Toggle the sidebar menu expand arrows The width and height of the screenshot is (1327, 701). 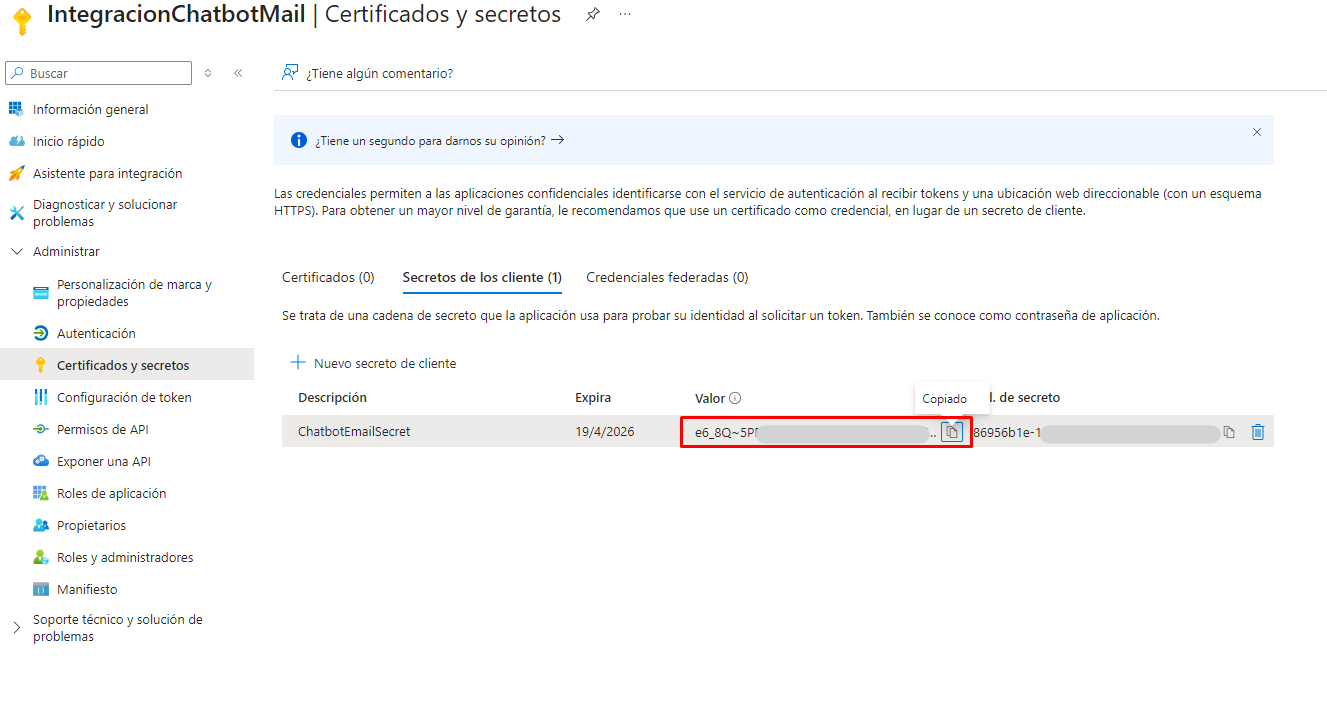pyautogui.click(x=208, y=73)
